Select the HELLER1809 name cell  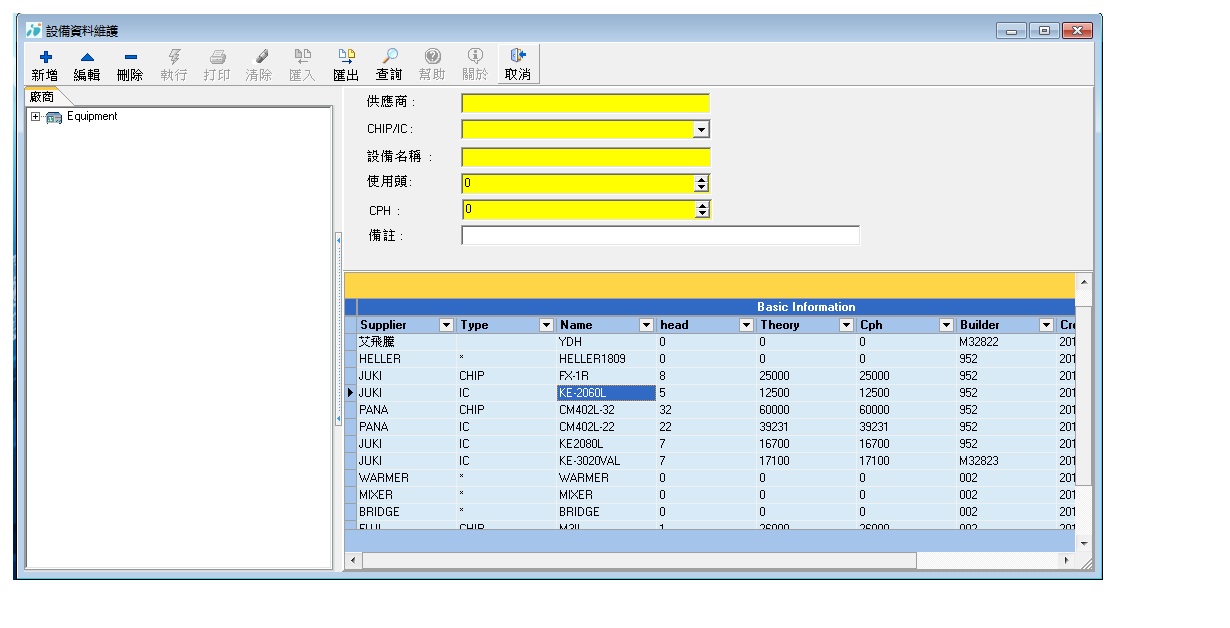point(606,359)
